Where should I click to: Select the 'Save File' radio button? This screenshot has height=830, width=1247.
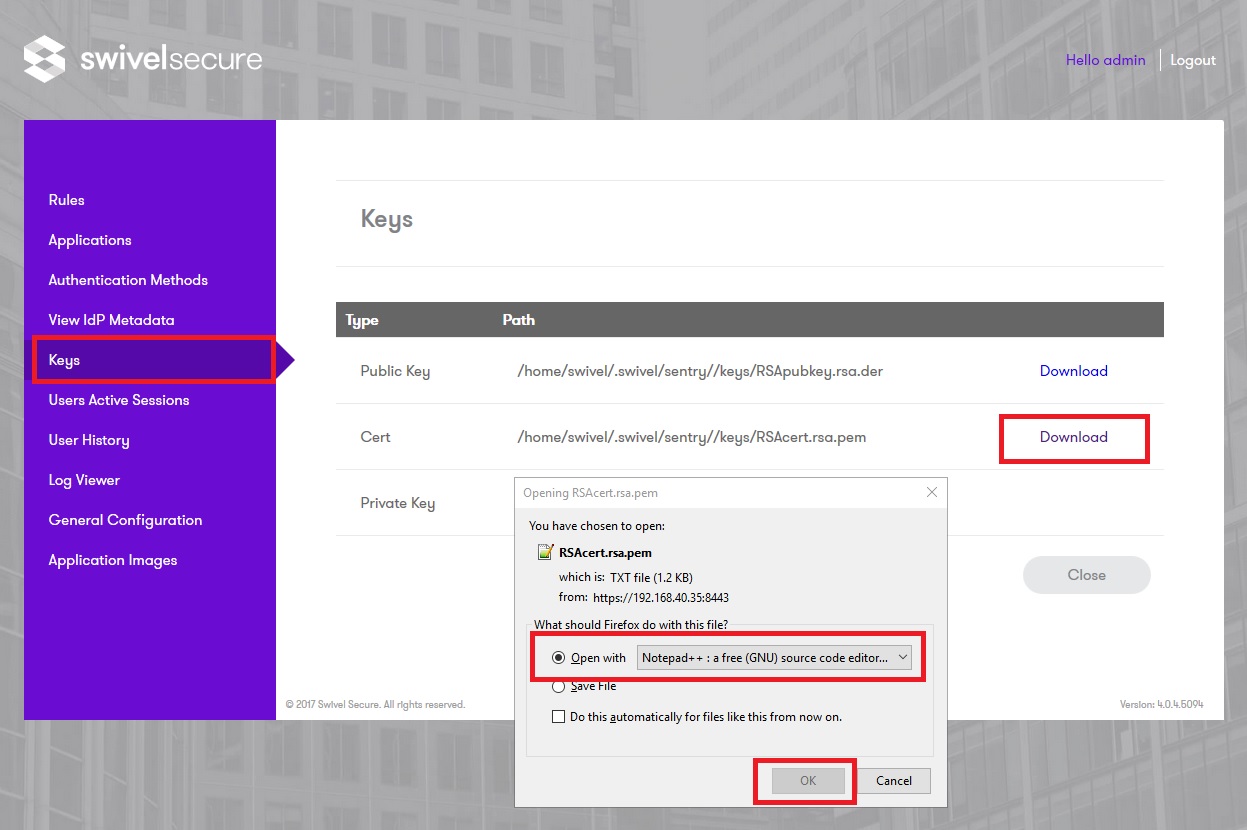coord(558,686)
